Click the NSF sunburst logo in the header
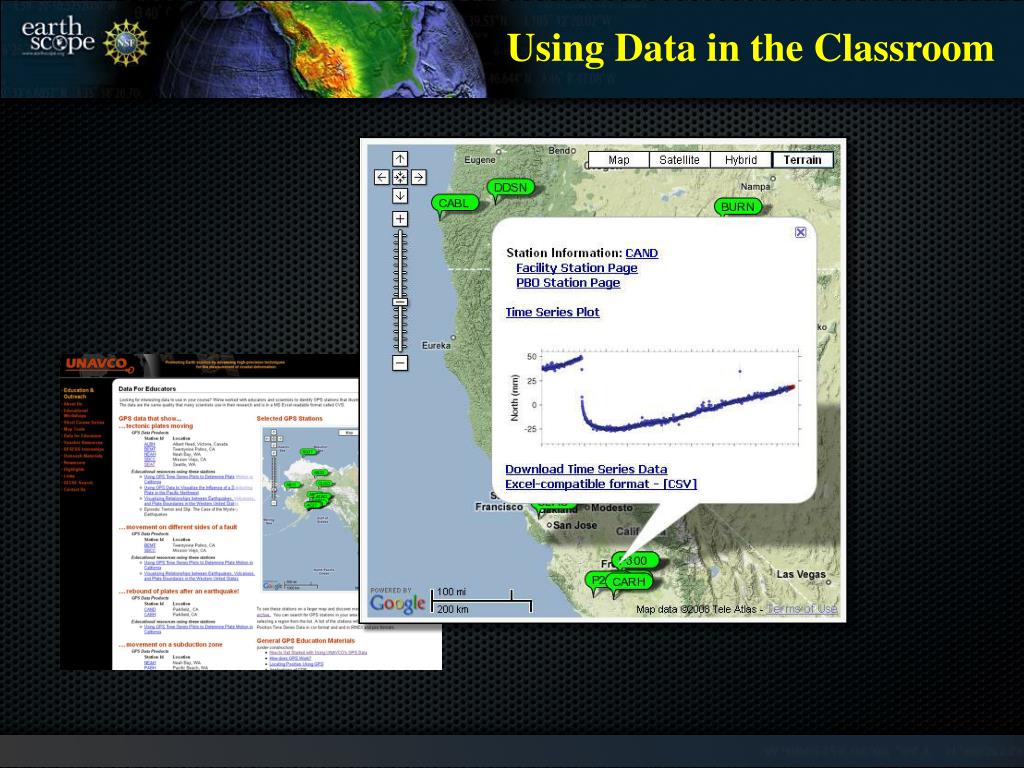1024x768 pixels. [x=126, y=43]
